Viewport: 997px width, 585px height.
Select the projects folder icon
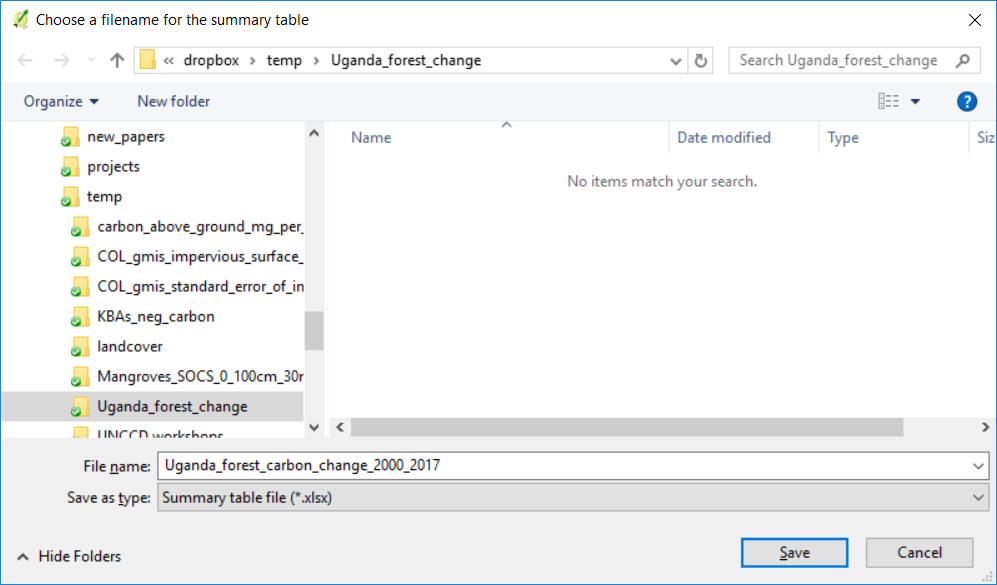[x=70, y=167]
